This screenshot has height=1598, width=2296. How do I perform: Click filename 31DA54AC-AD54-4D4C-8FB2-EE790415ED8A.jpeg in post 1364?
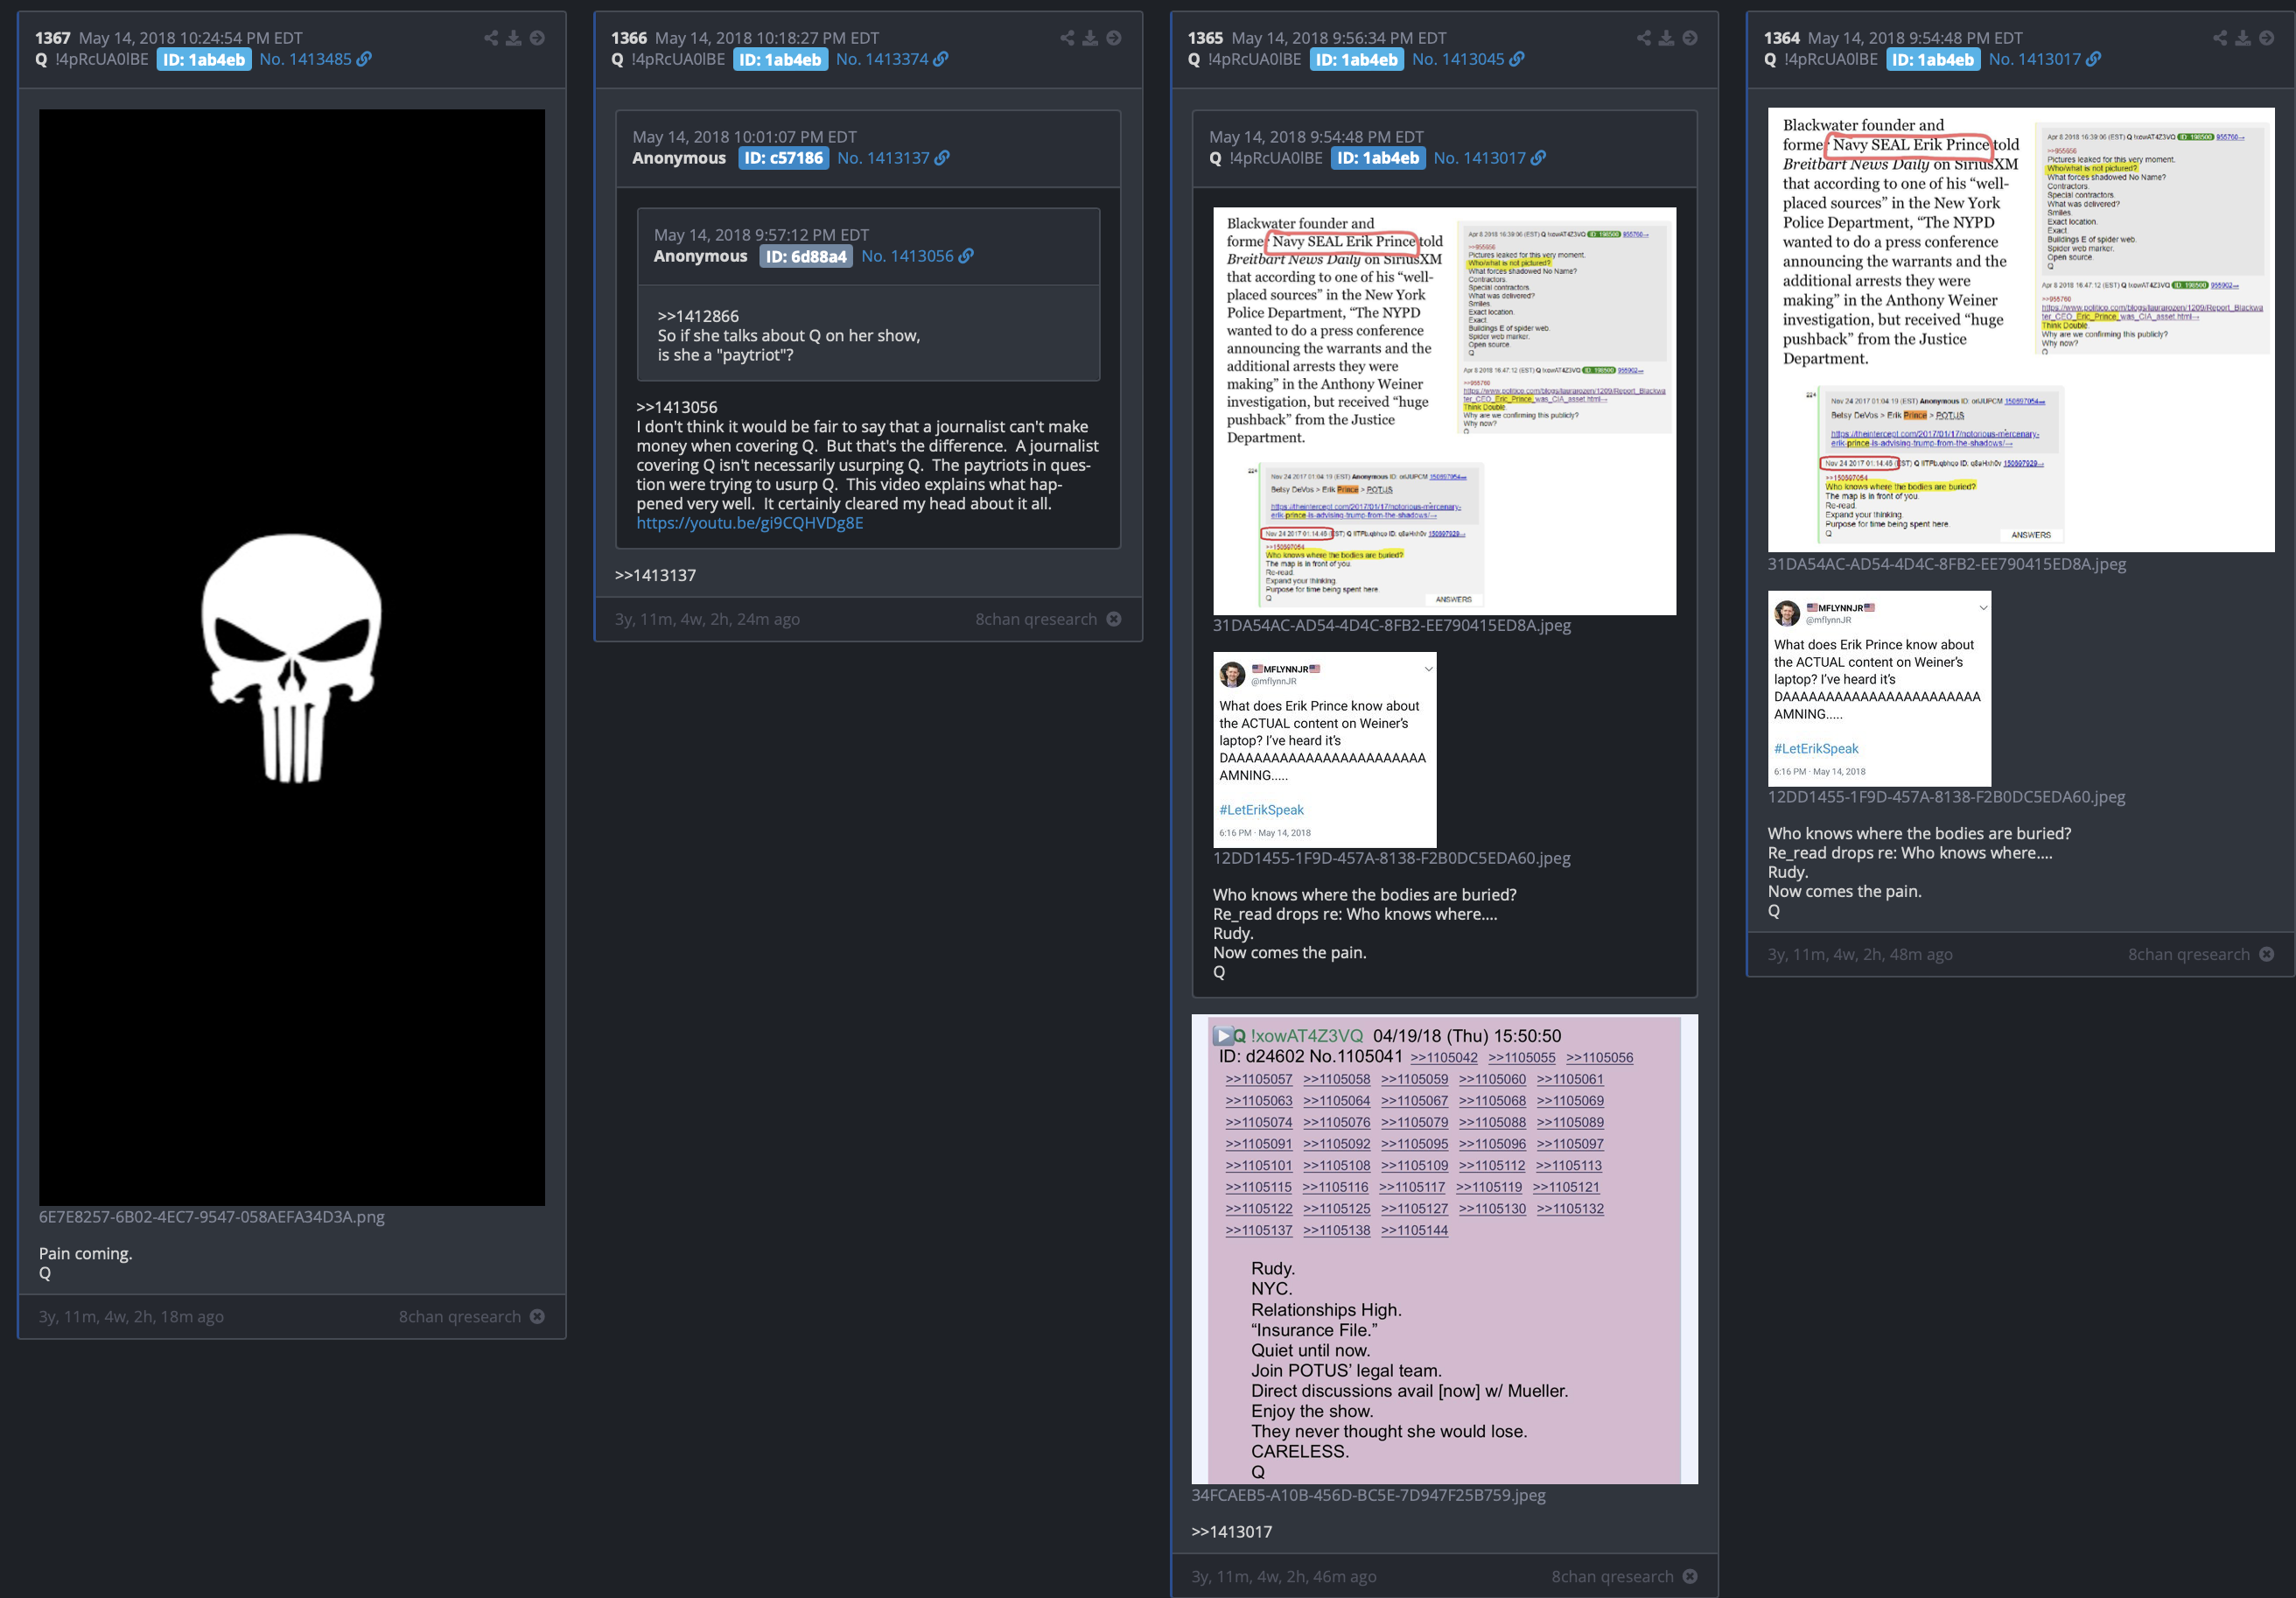point(1947,564)
